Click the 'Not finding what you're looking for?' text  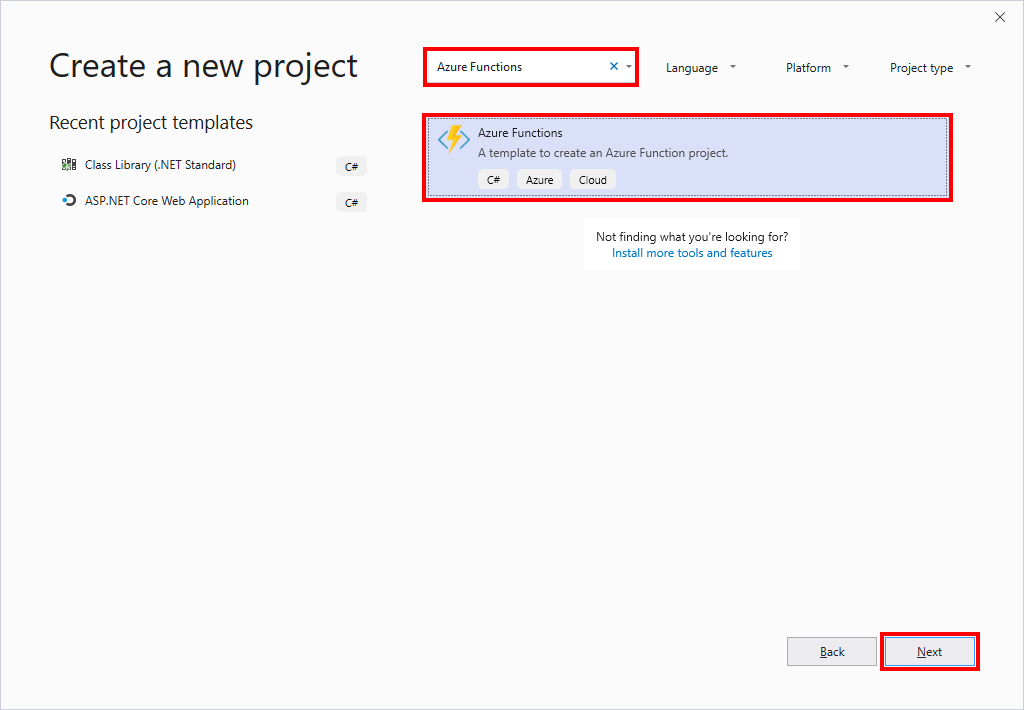tap(692, 236)
